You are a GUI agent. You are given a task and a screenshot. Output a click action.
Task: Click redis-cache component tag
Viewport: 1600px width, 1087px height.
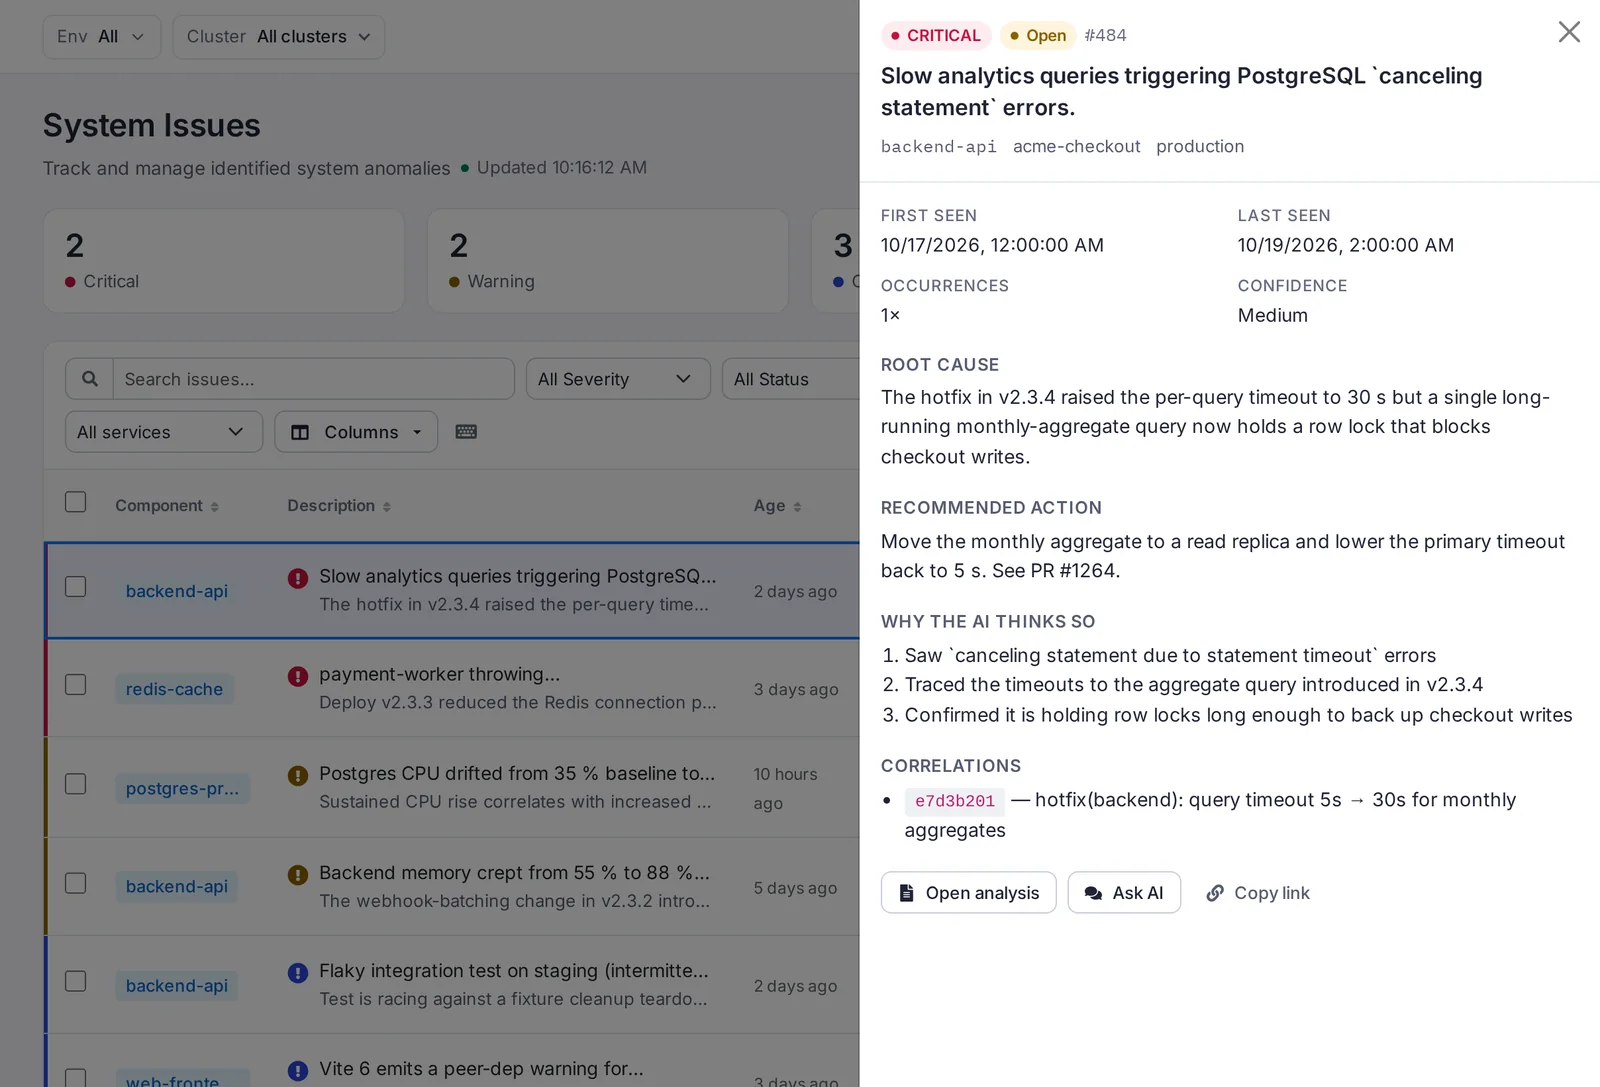(175, 689)
